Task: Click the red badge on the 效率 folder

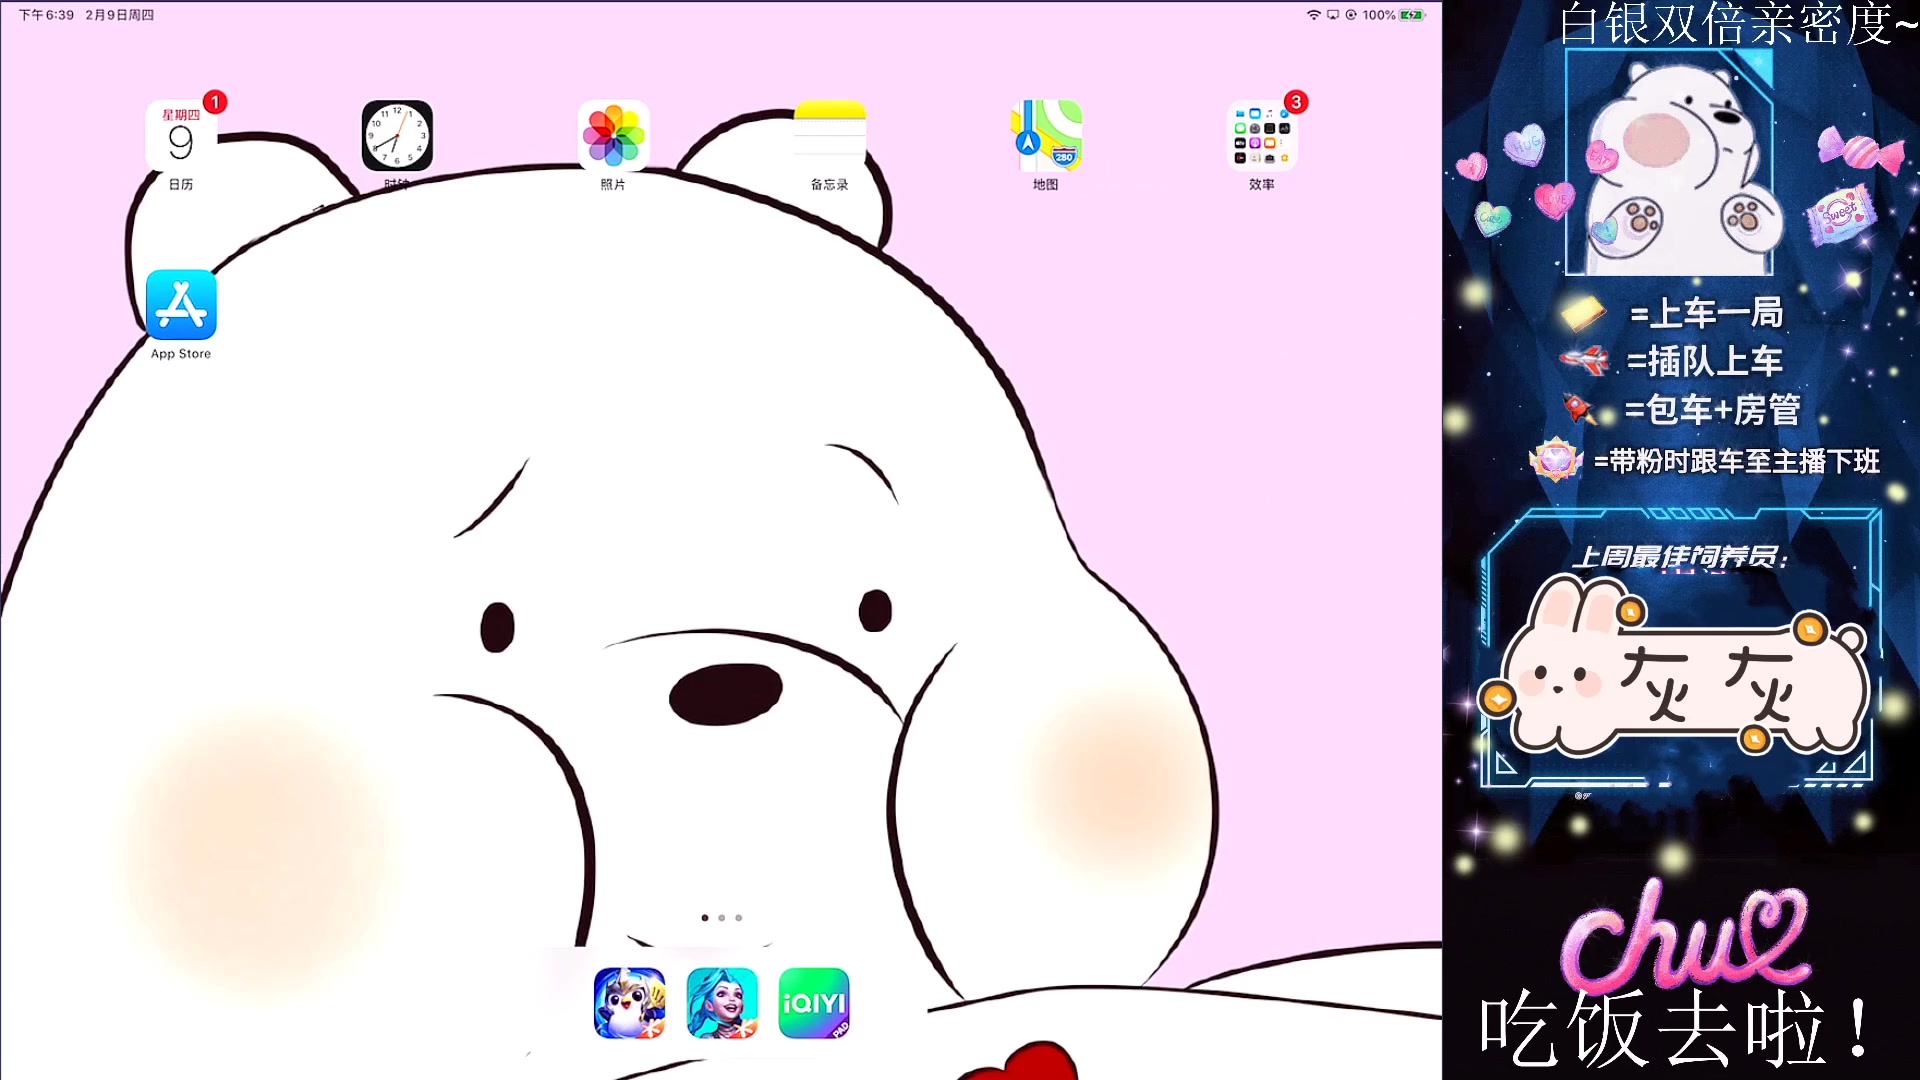Action: click(x=1296, y=102)
